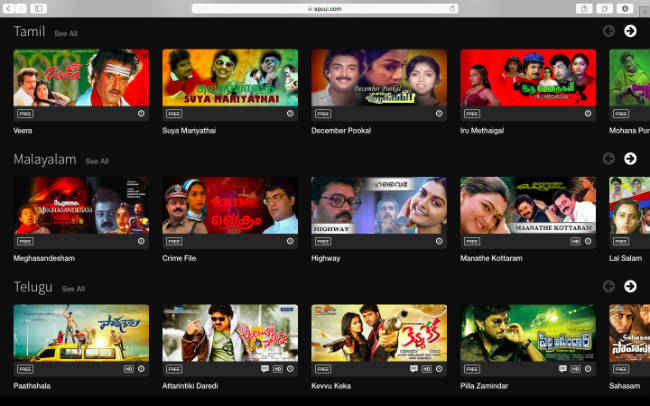
Task: Click the clock icon on Iru Methaigal card
Action: click(x=588, y=113)
